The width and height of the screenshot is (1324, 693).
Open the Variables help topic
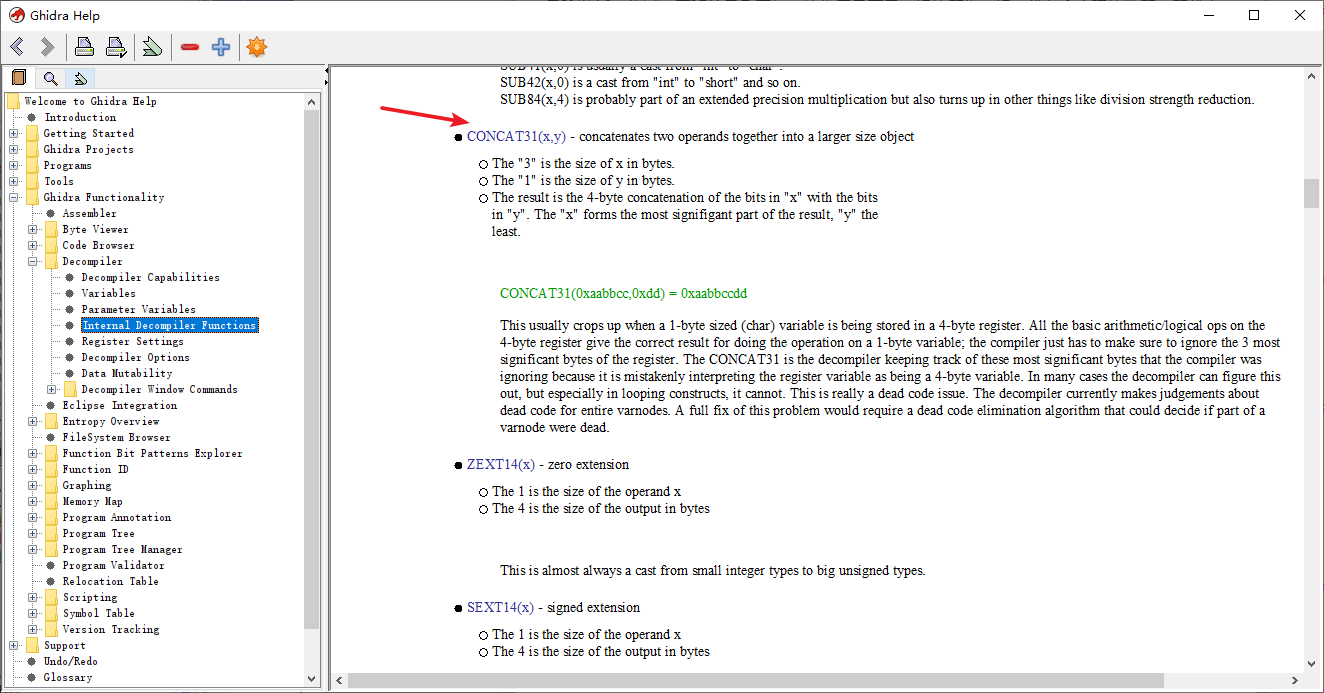(108, 293)
